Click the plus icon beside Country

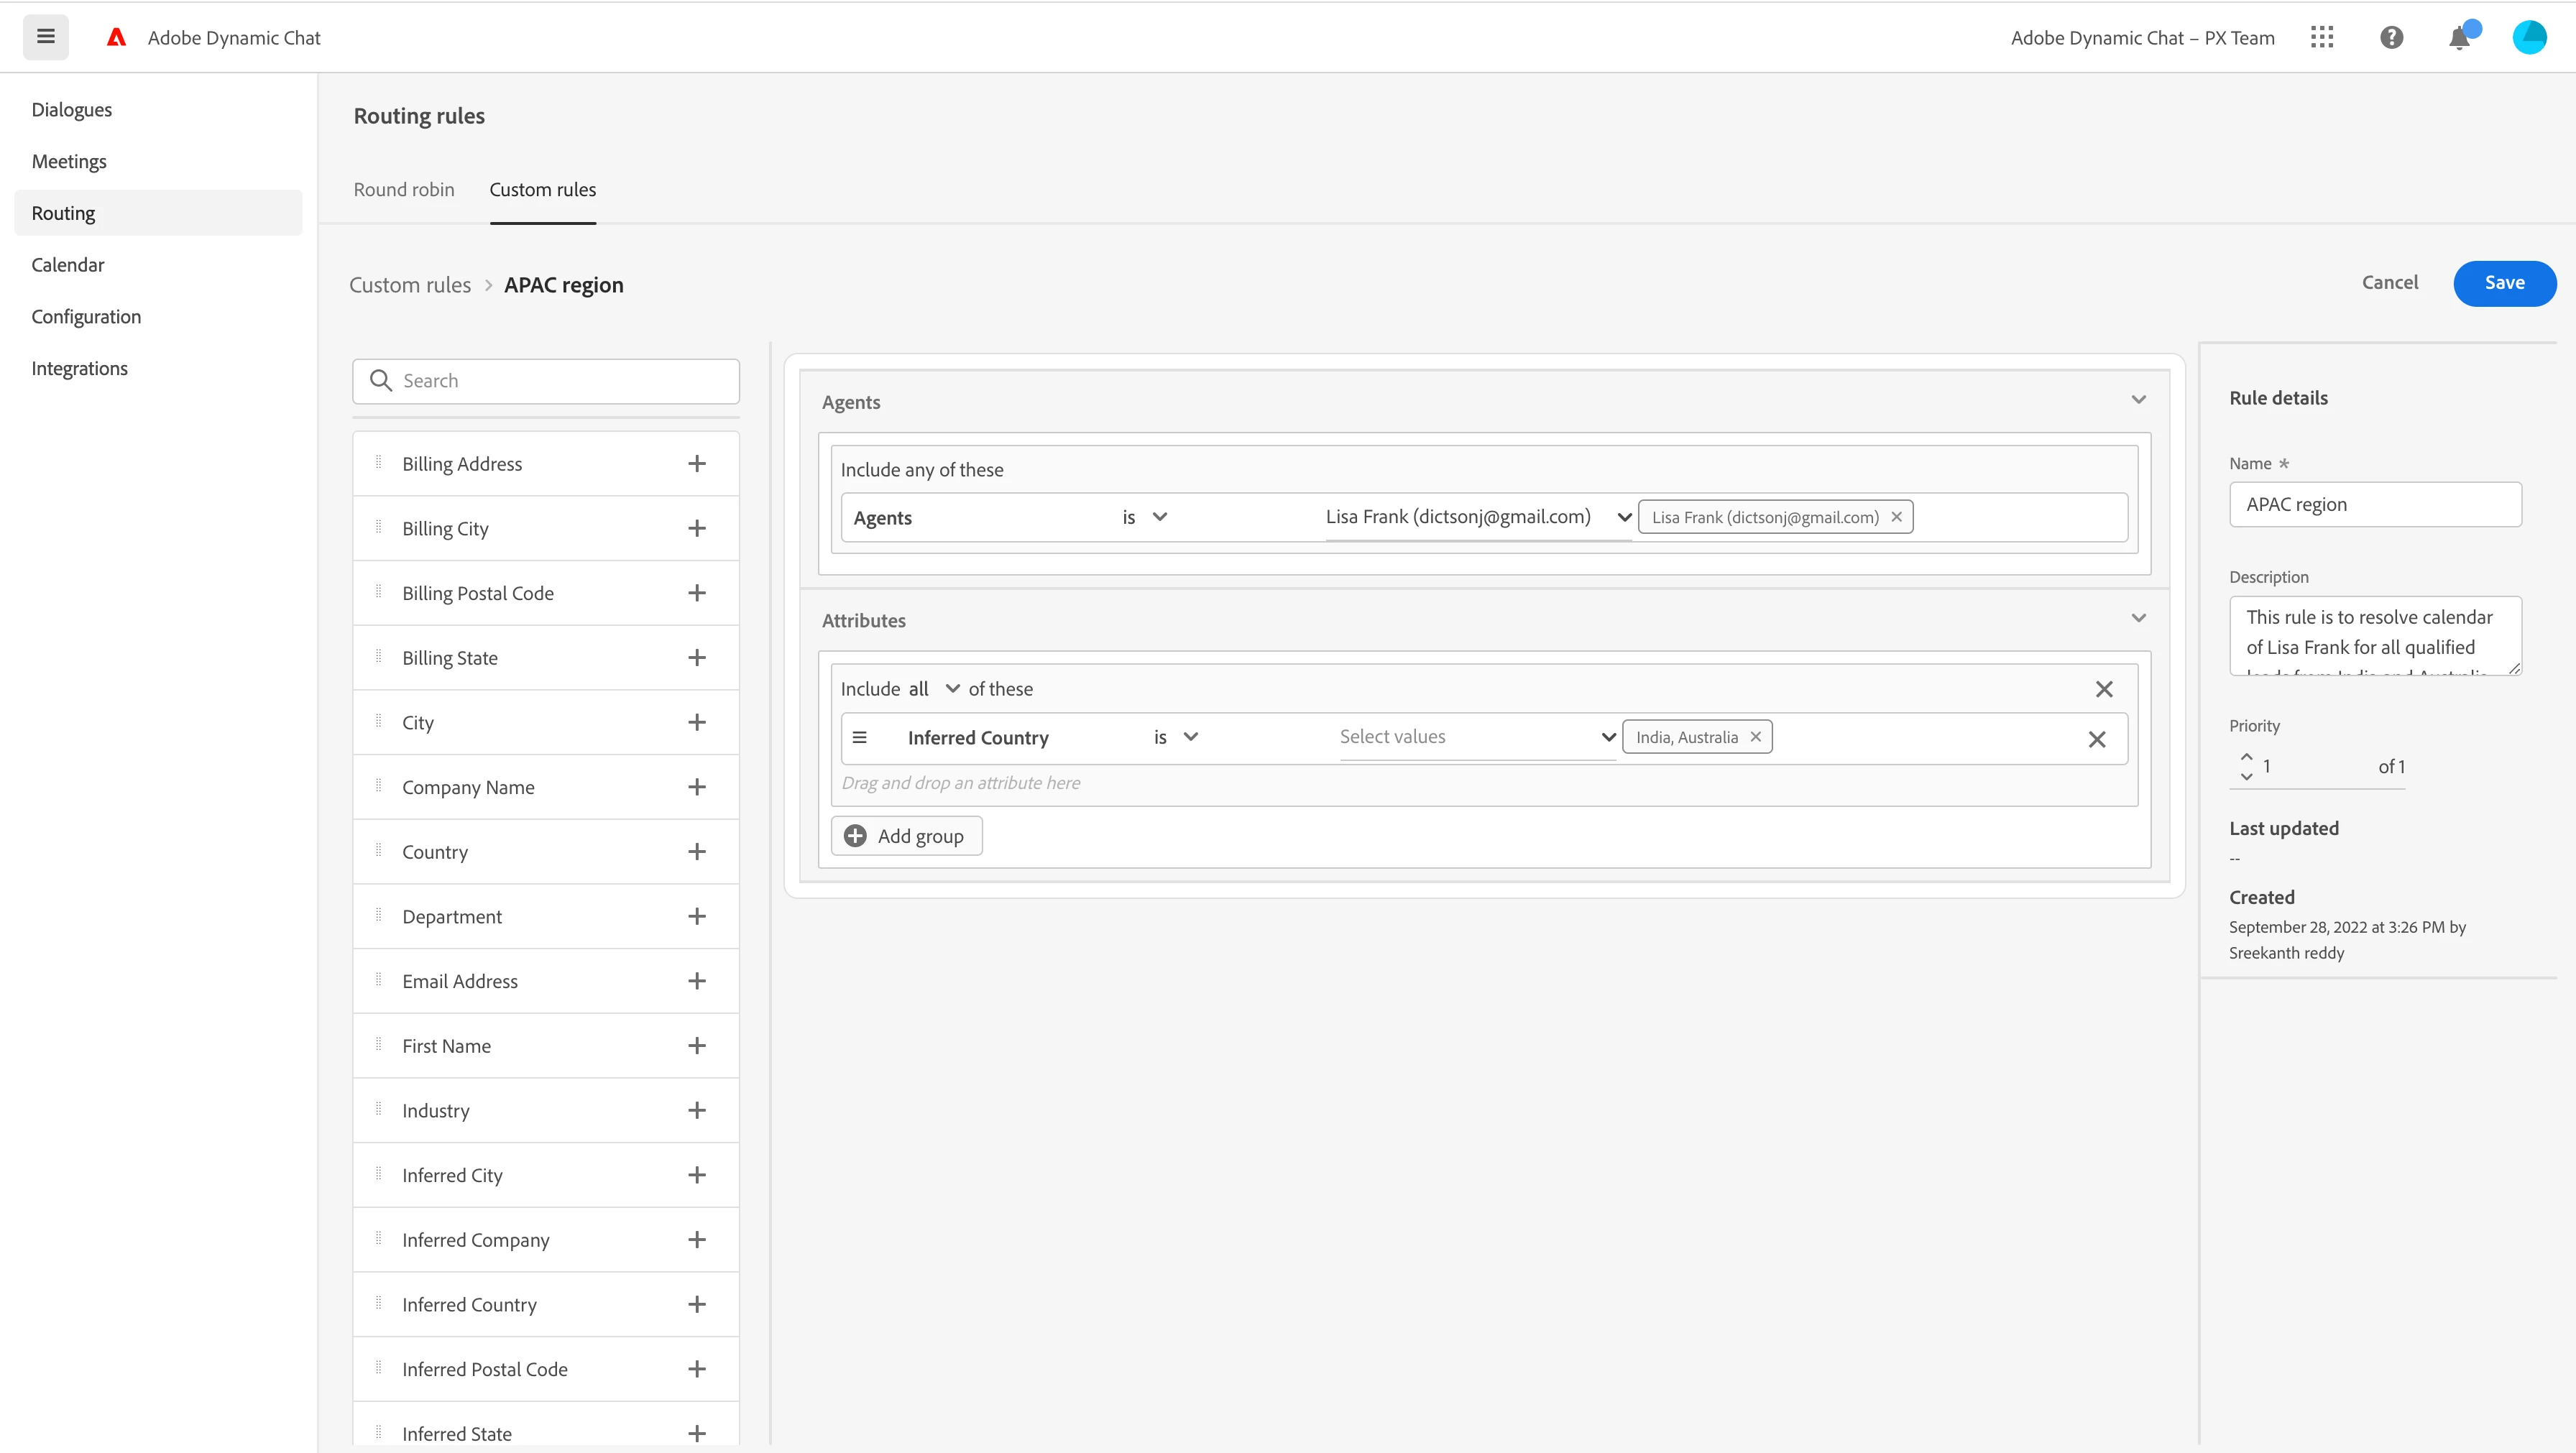pyautogui.click(x=697, y=852)
